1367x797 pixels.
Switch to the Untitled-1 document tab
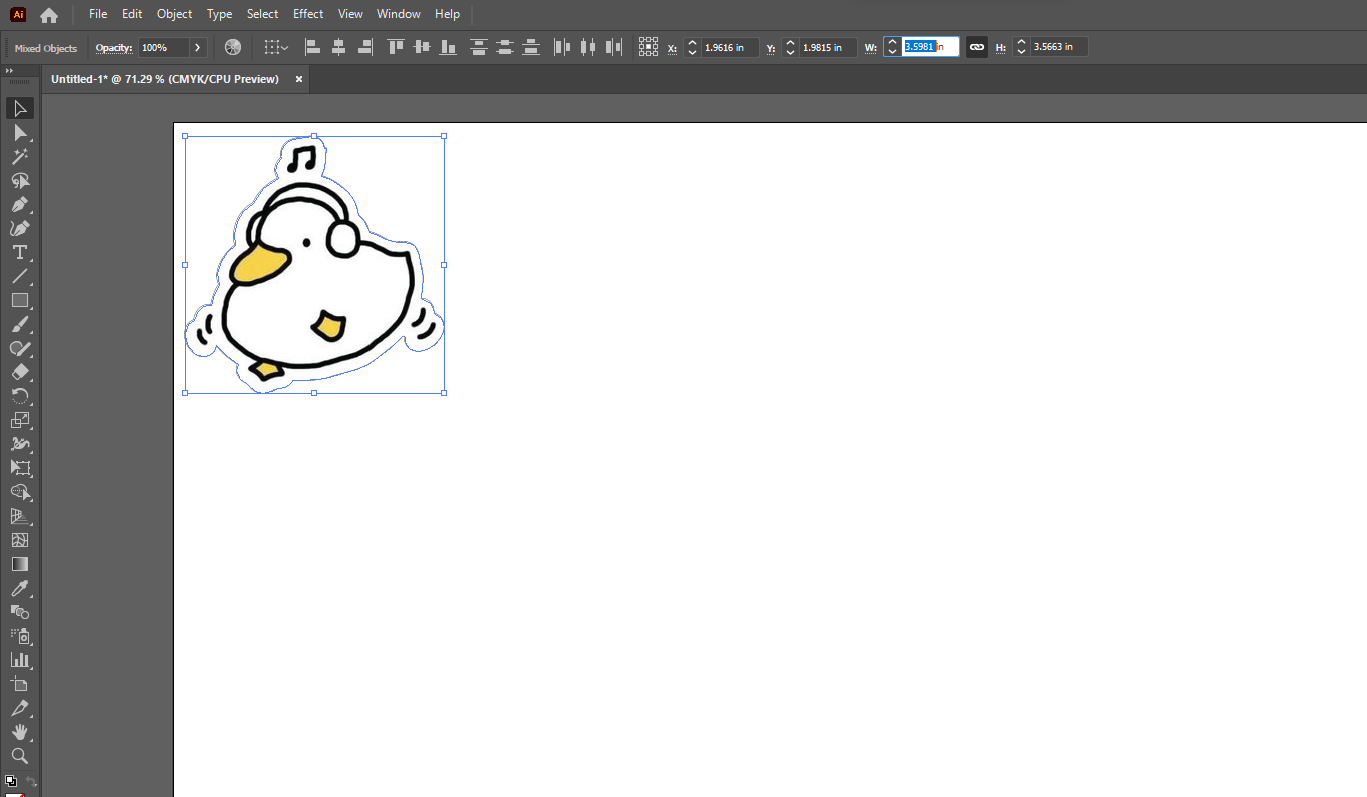coord(165,79)
